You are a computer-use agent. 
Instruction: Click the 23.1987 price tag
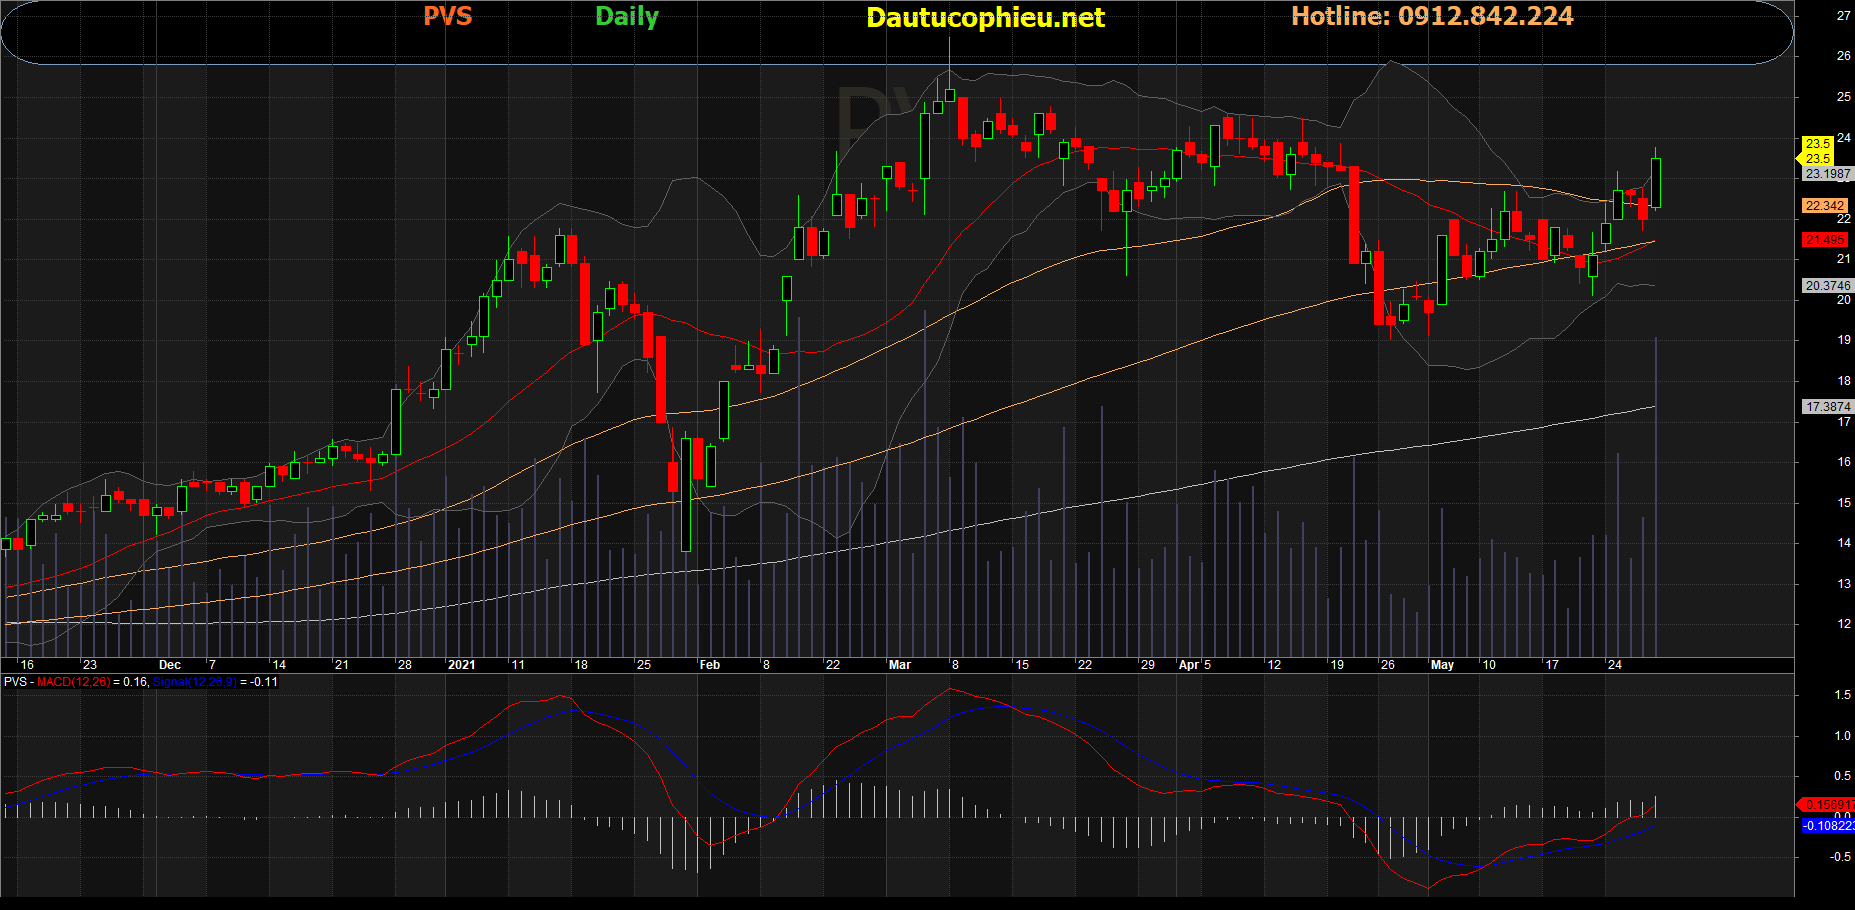[x=1827, y=174]
